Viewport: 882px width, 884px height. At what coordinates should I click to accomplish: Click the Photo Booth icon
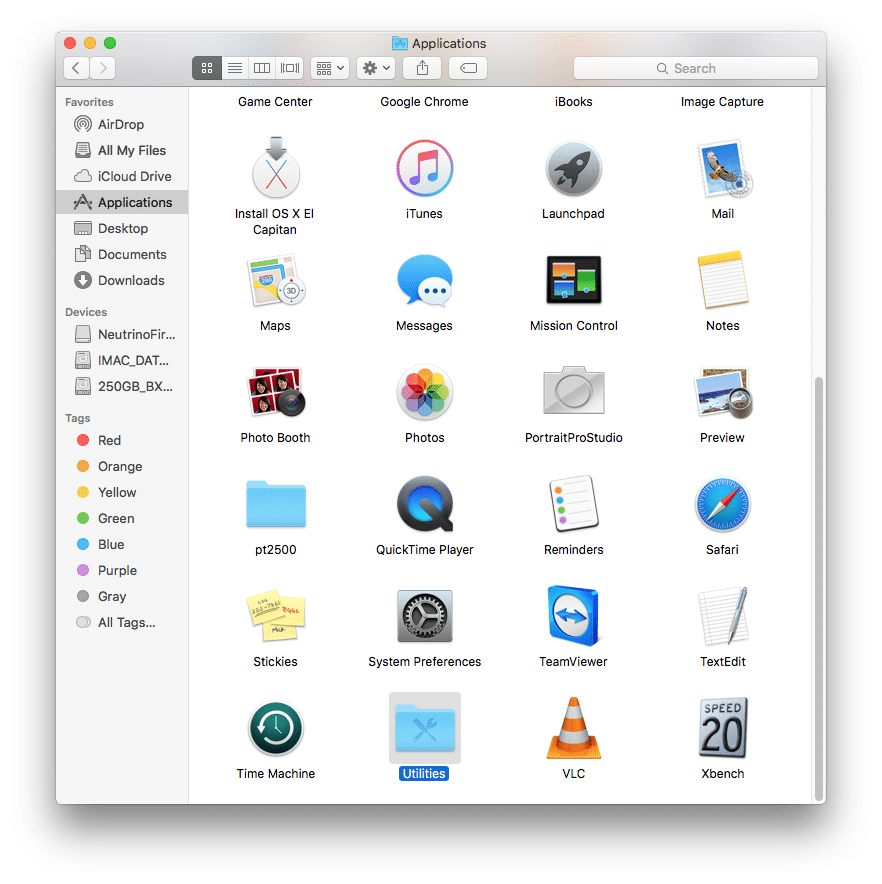click(275, 393)
